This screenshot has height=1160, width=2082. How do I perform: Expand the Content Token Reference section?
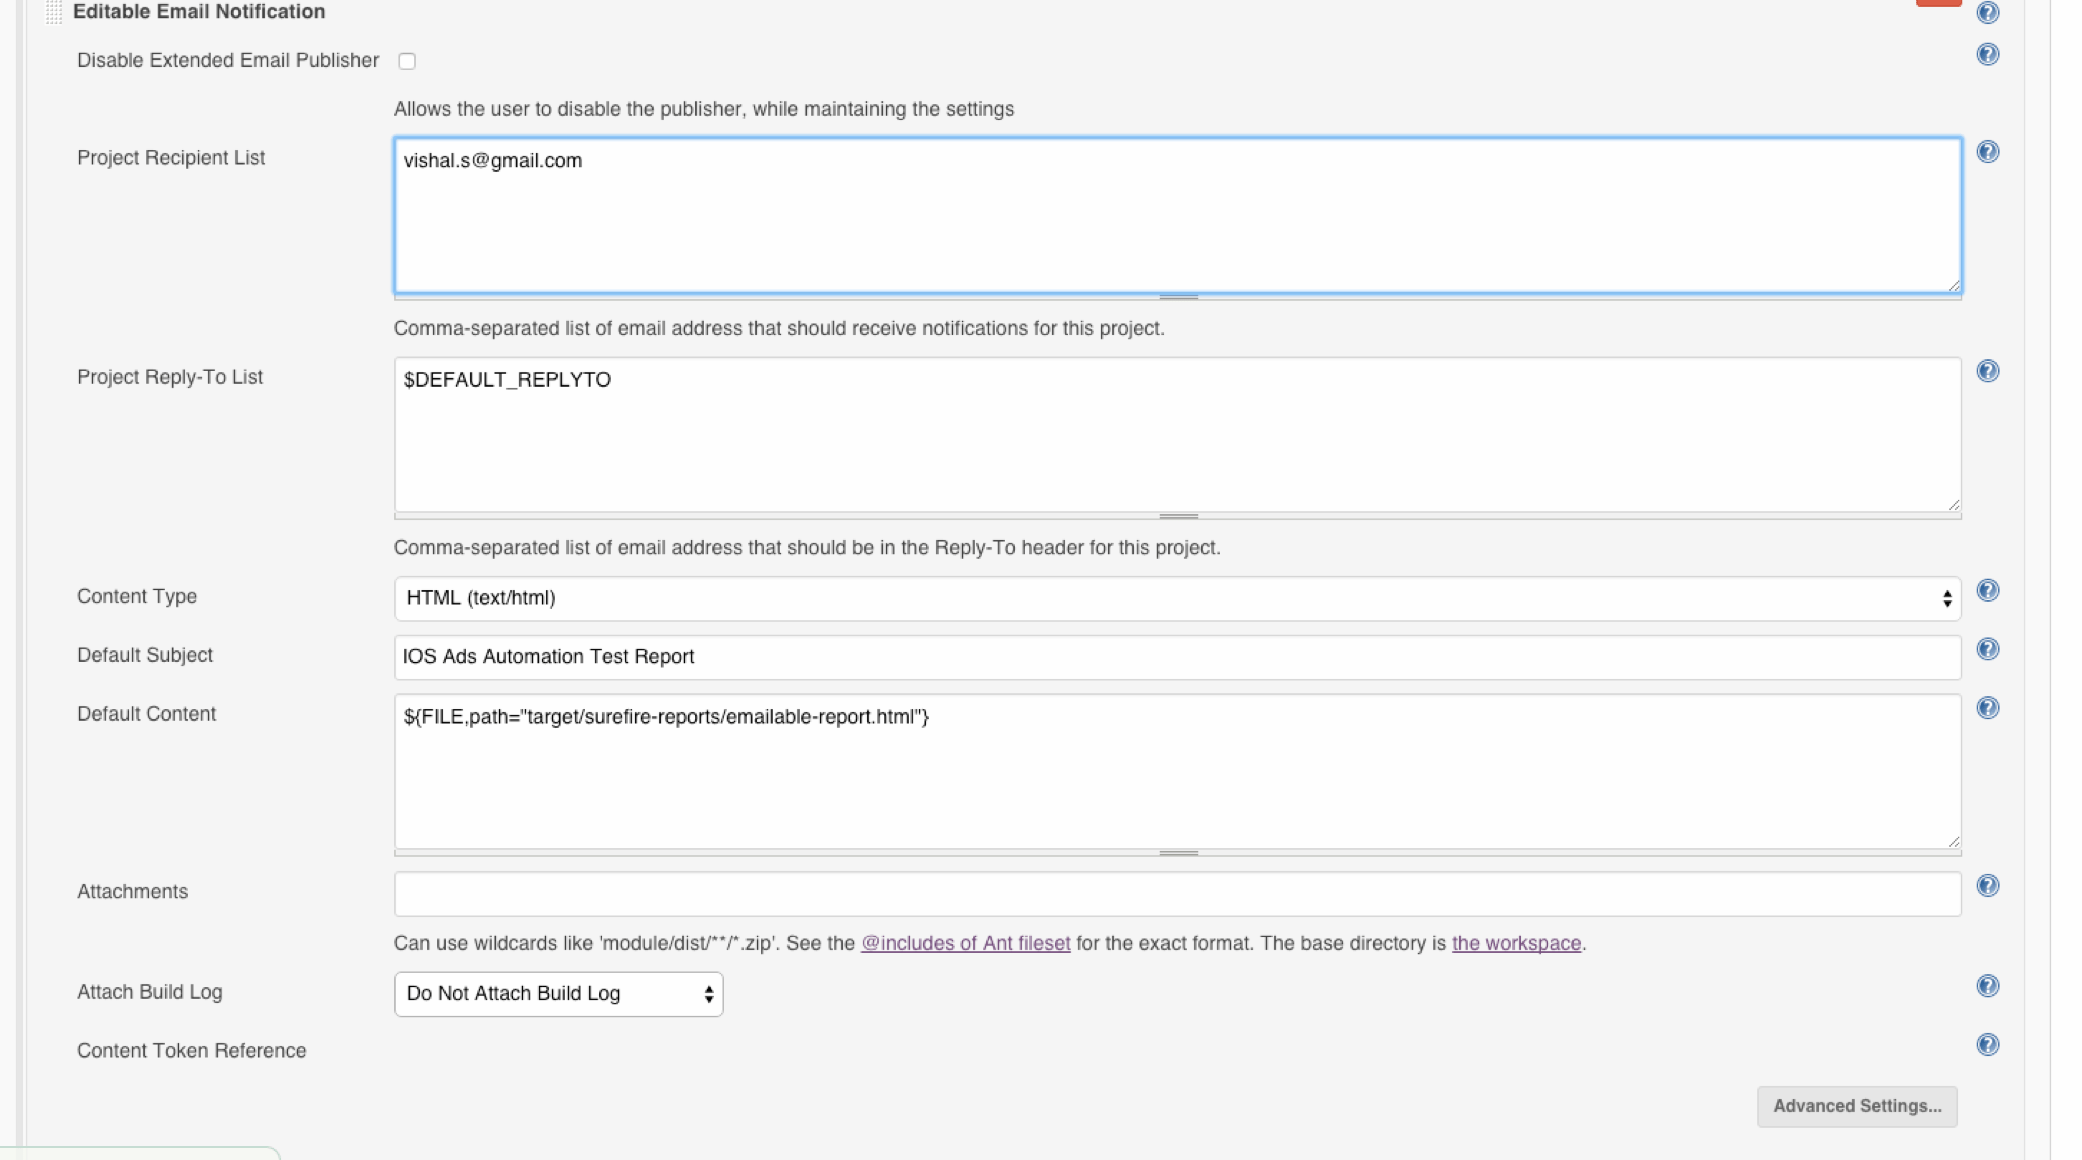tap(191, 1050)
